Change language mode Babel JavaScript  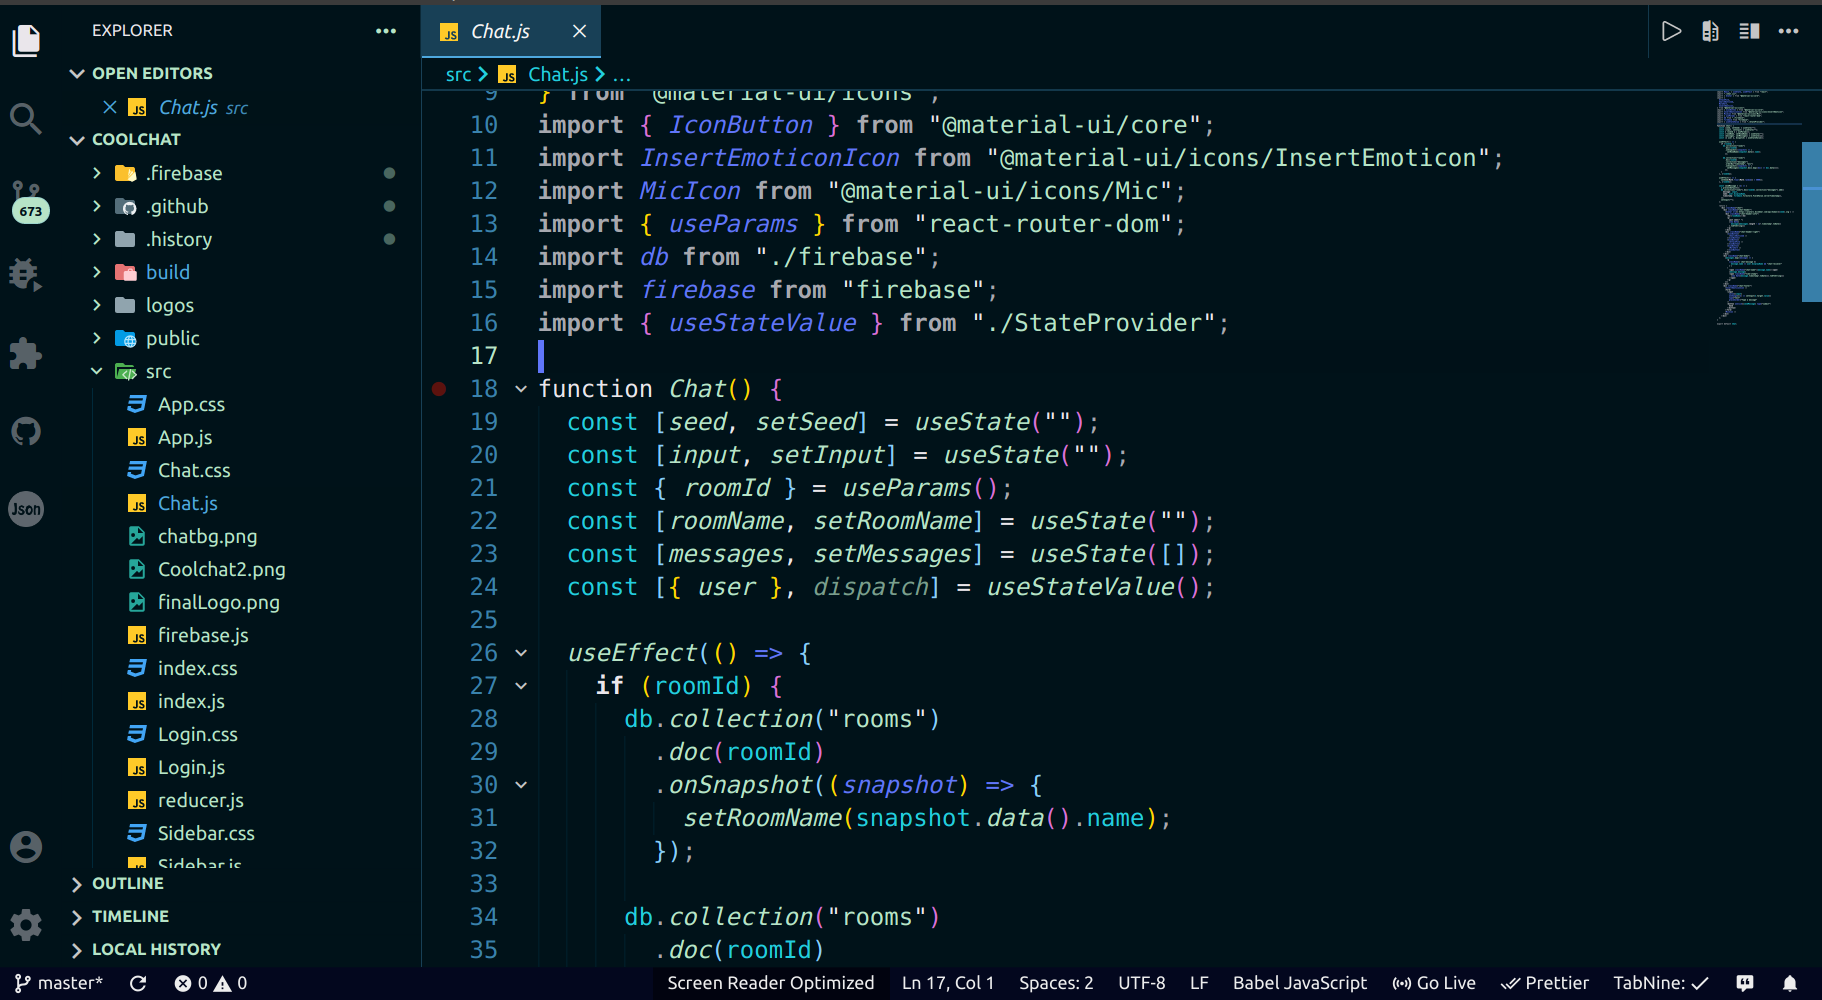(x=1300, y=983)
